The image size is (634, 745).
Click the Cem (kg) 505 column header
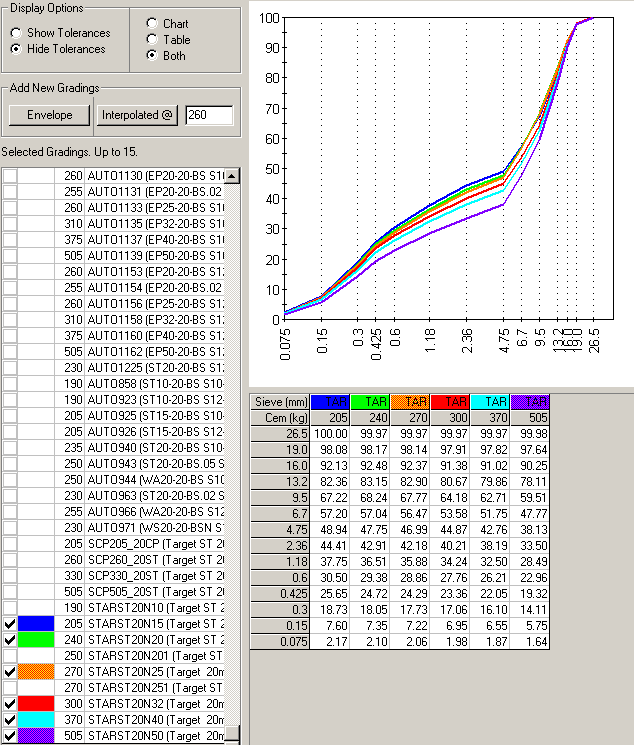tap(530, 417)
